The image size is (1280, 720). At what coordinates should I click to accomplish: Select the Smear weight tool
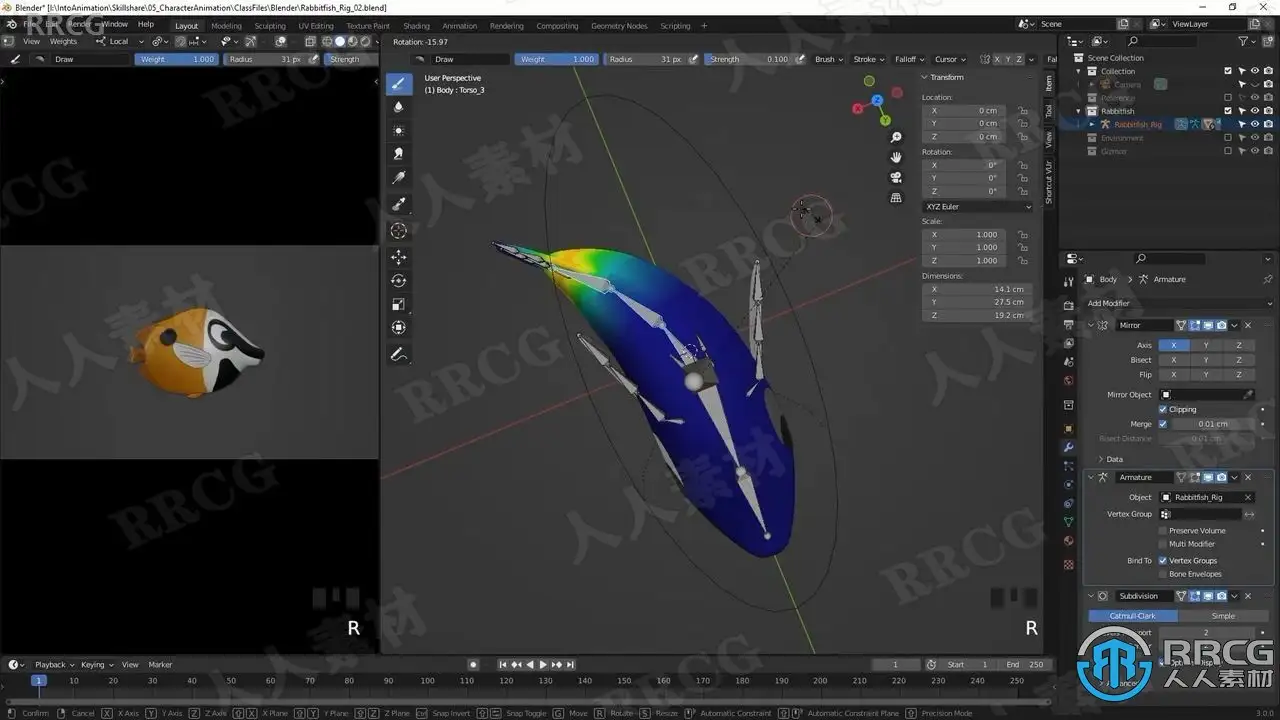click(399, 154)
